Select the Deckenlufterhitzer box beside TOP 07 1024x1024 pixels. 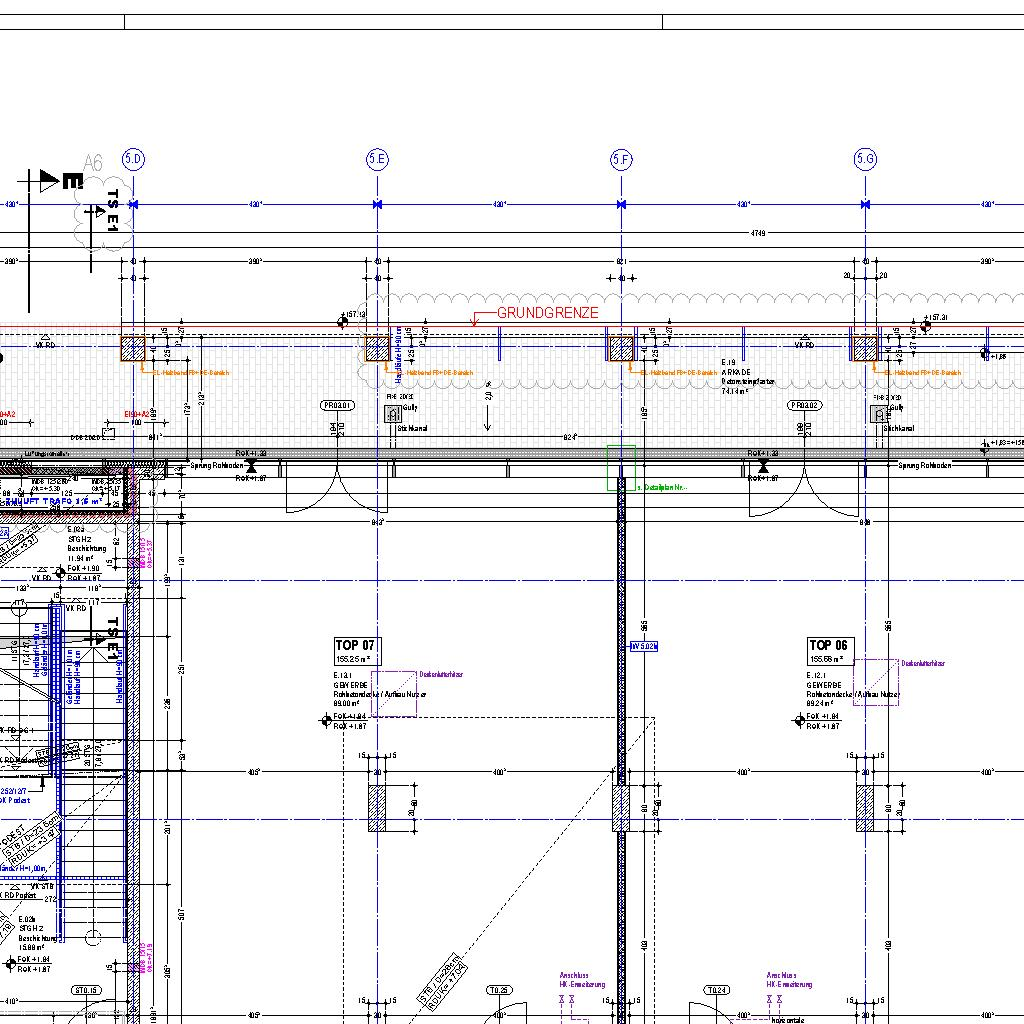coord(393,693)
